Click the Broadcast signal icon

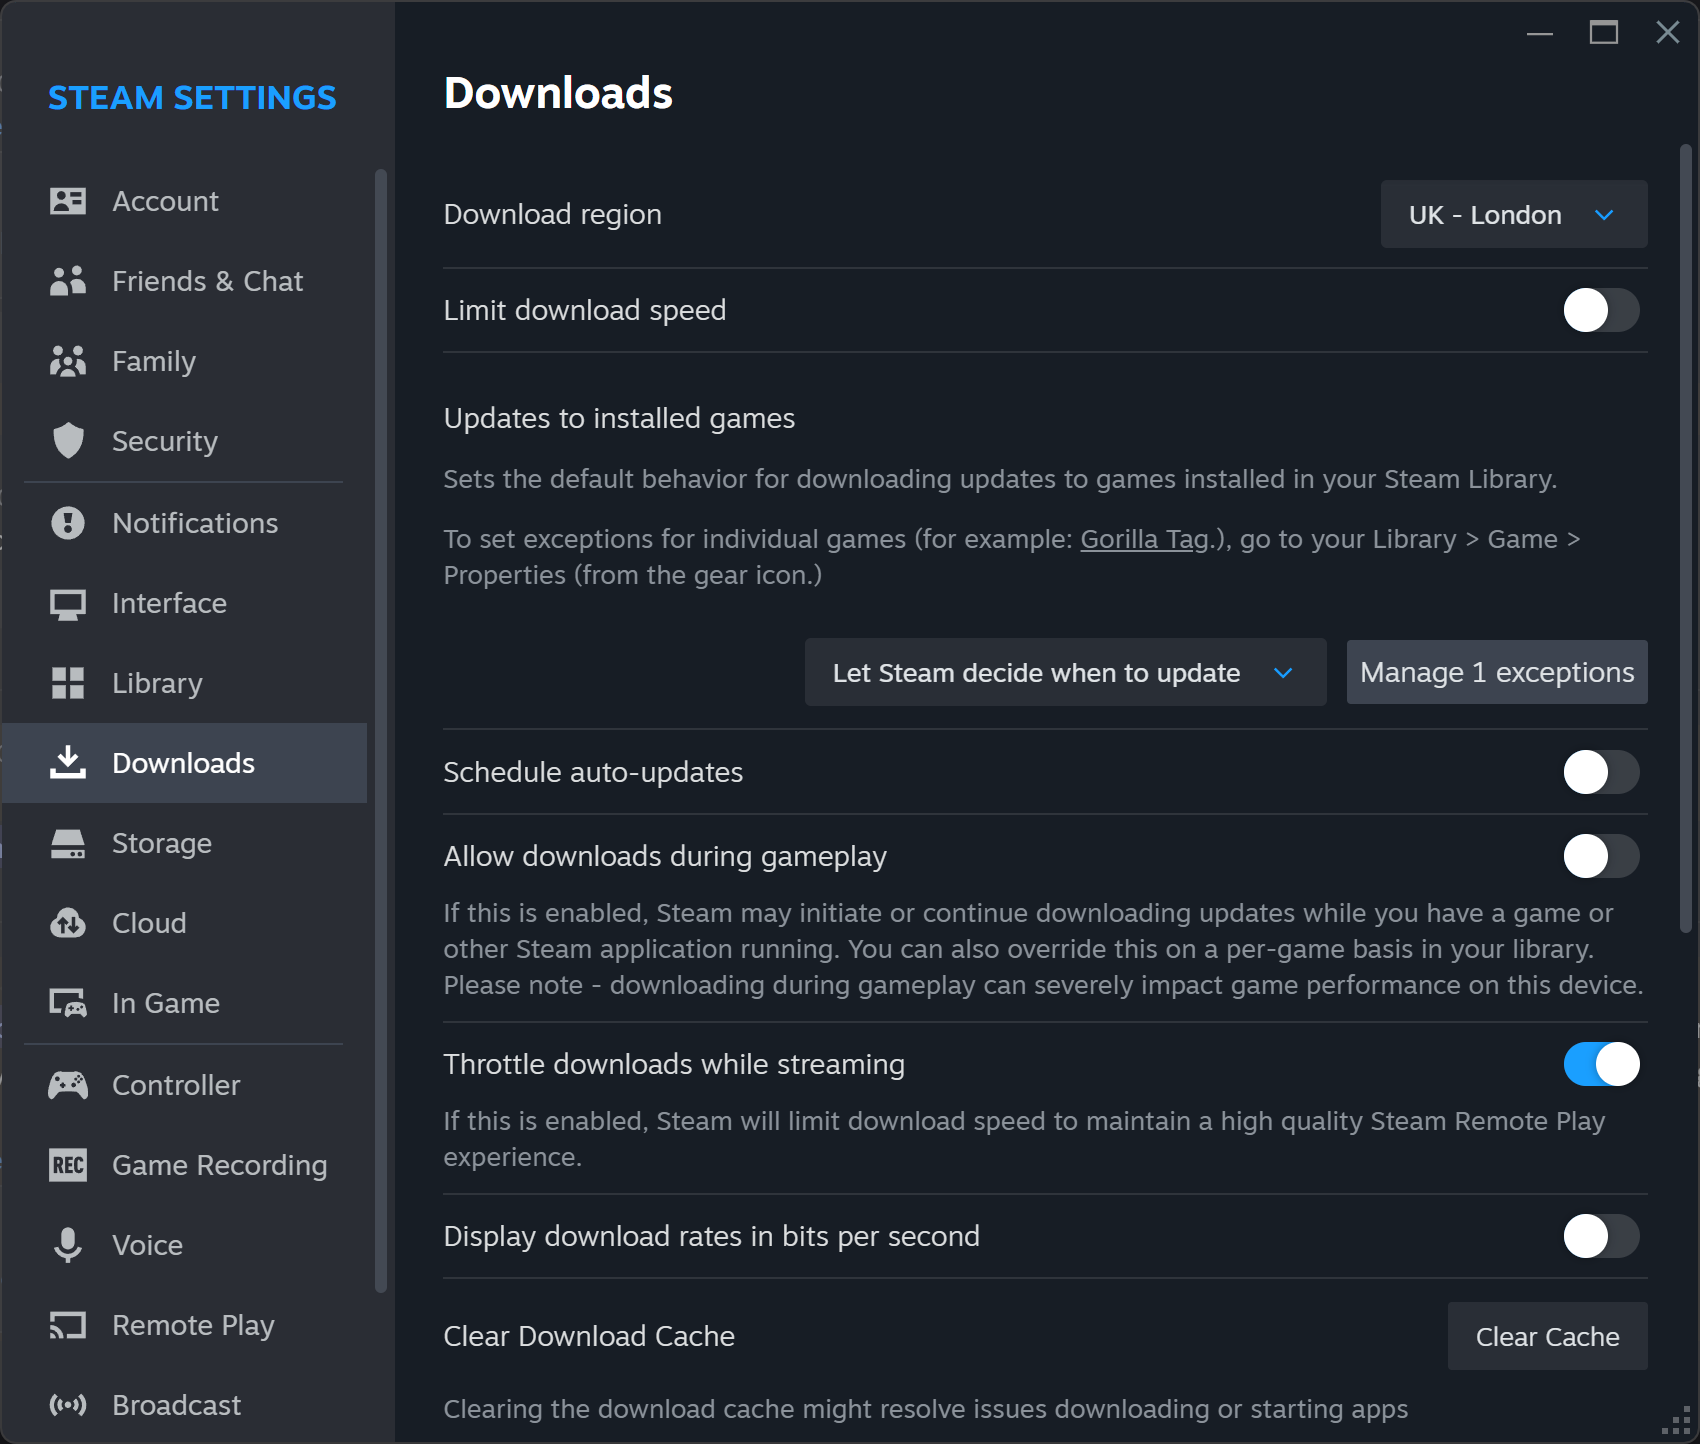68,1405
